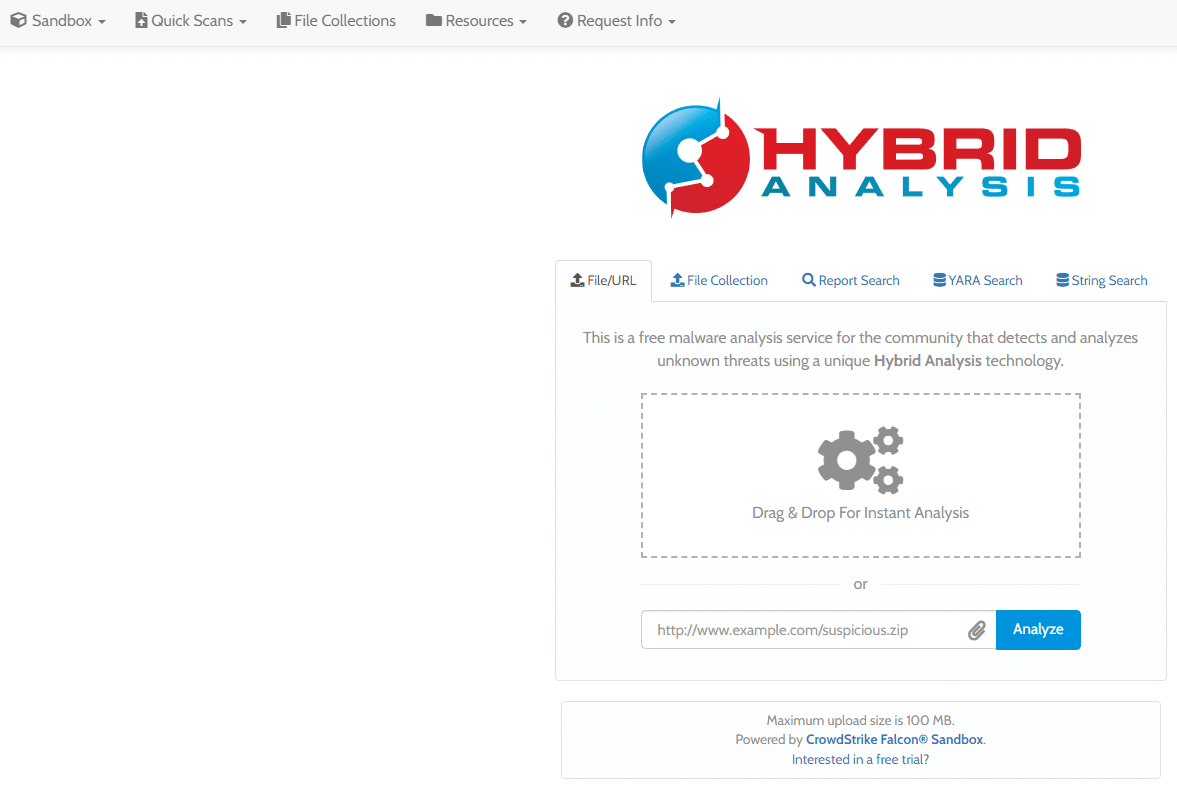
Task: Select the File/URL tab
Action: [x=604, y=281]
